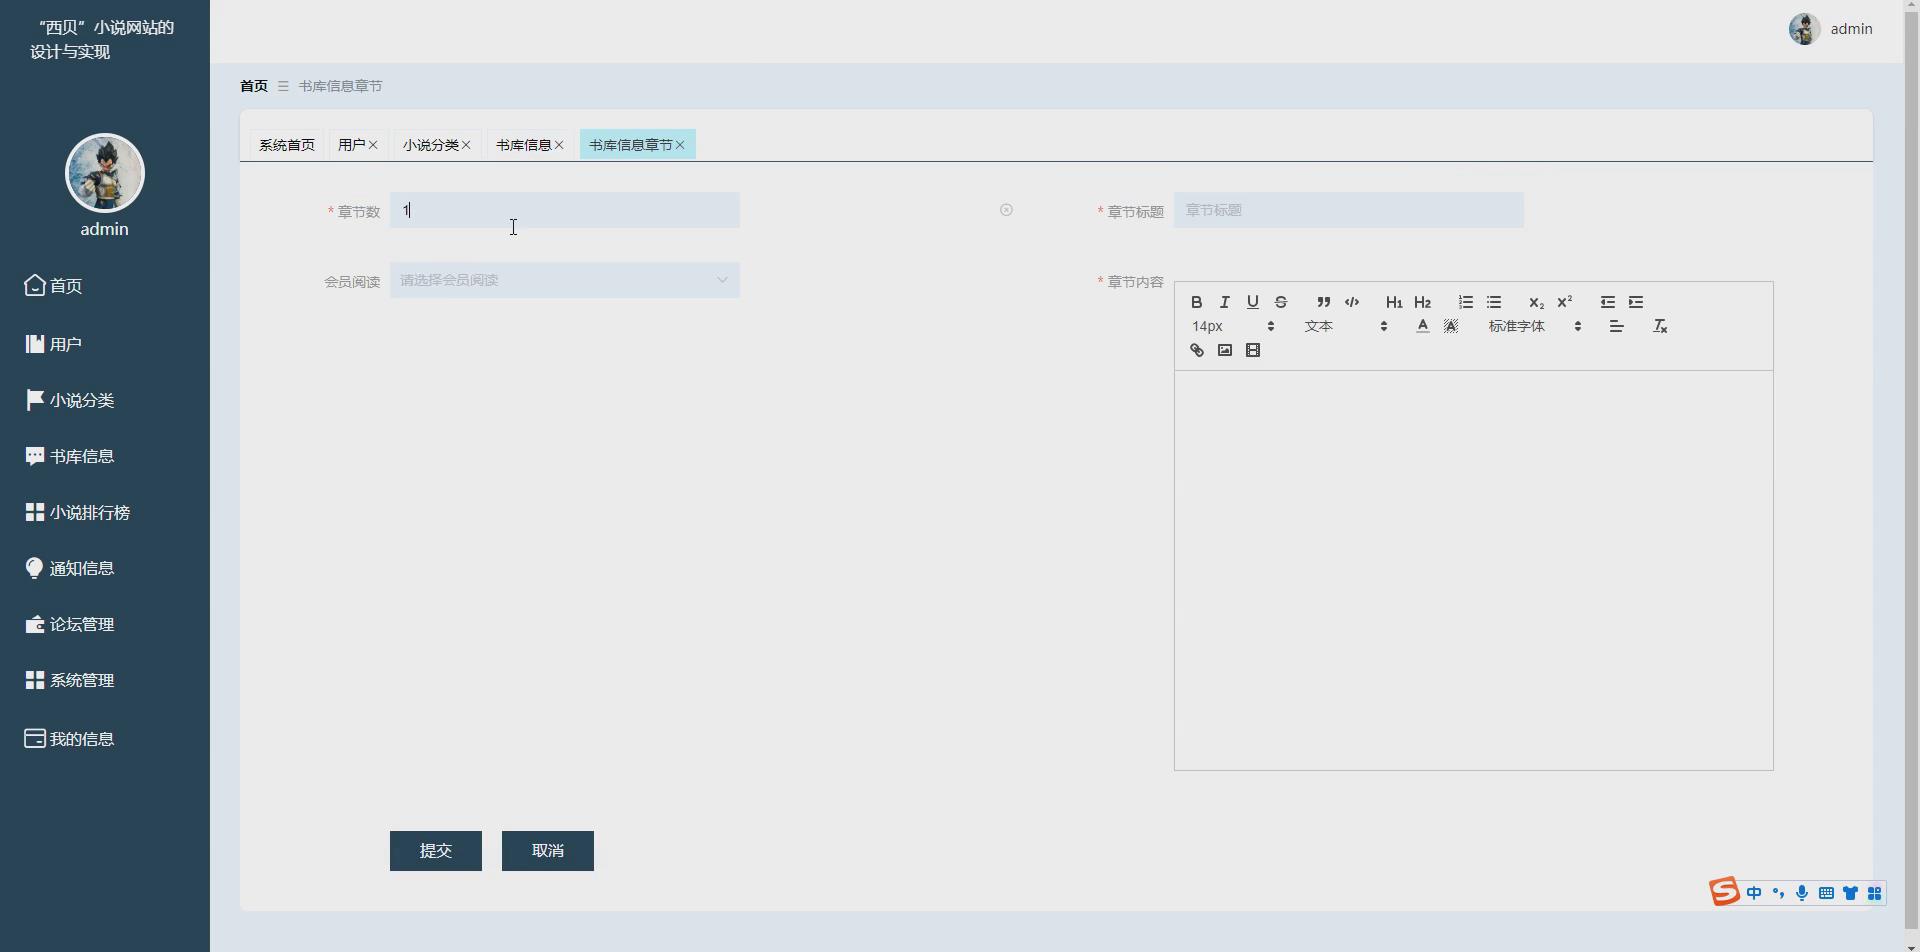
Task: Click the sidebar admin avatar image
Action: coord(105,173)
